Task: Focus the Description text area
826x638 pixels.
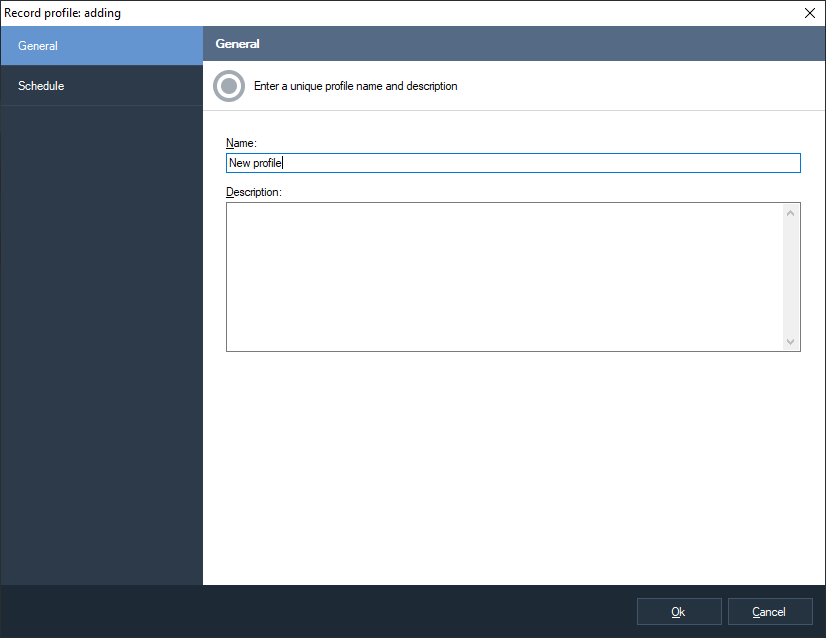Action: pos(503,277)
